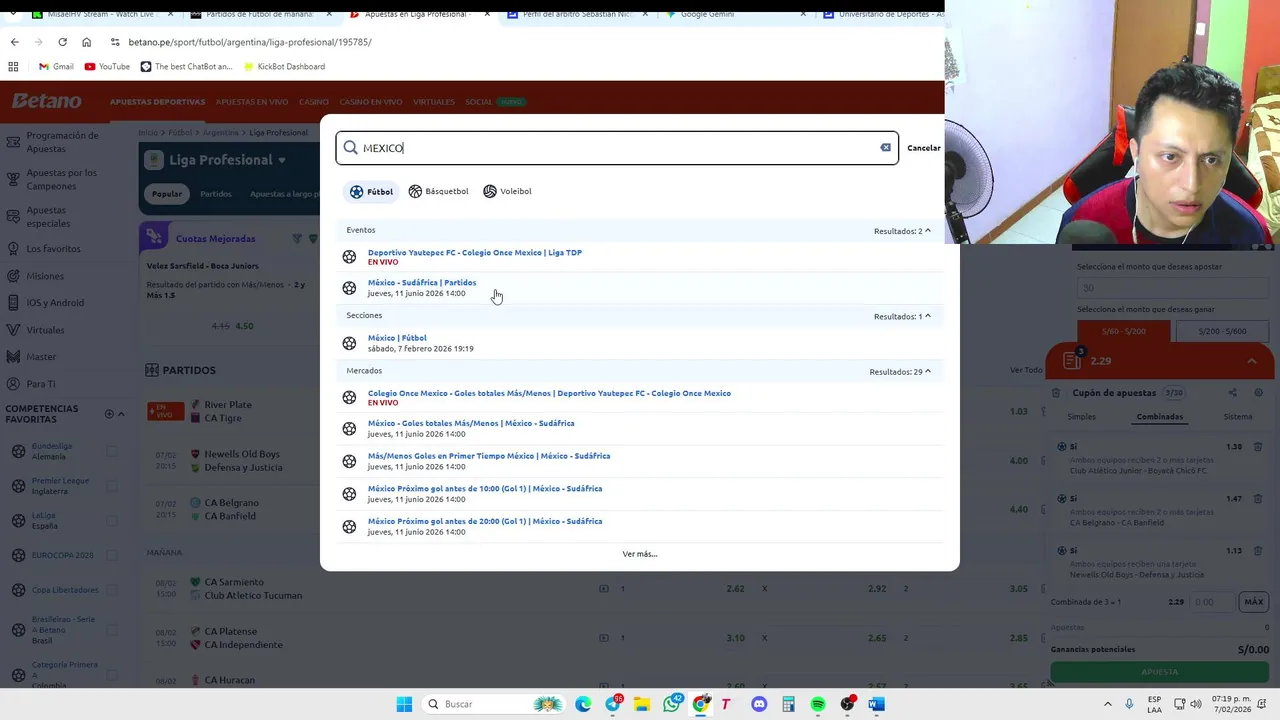Screen dimensions: 1280x720
Task: Open Telegram from the taskbar
Action: (x=613, y=704)
